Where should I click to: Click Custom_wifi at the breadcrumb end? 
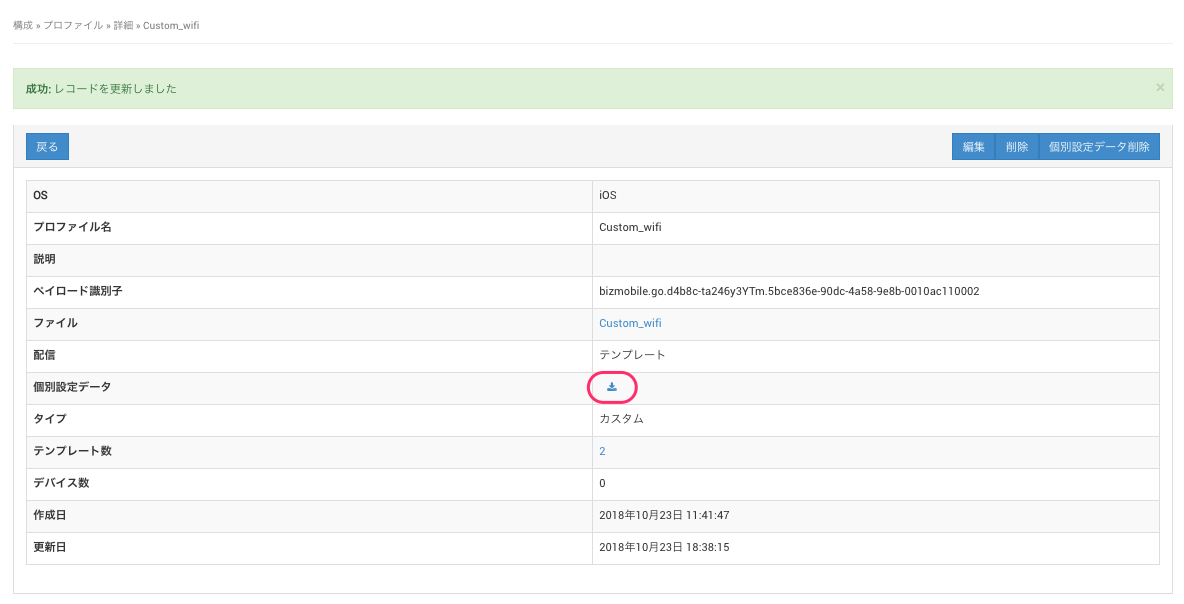click(171, 25)
